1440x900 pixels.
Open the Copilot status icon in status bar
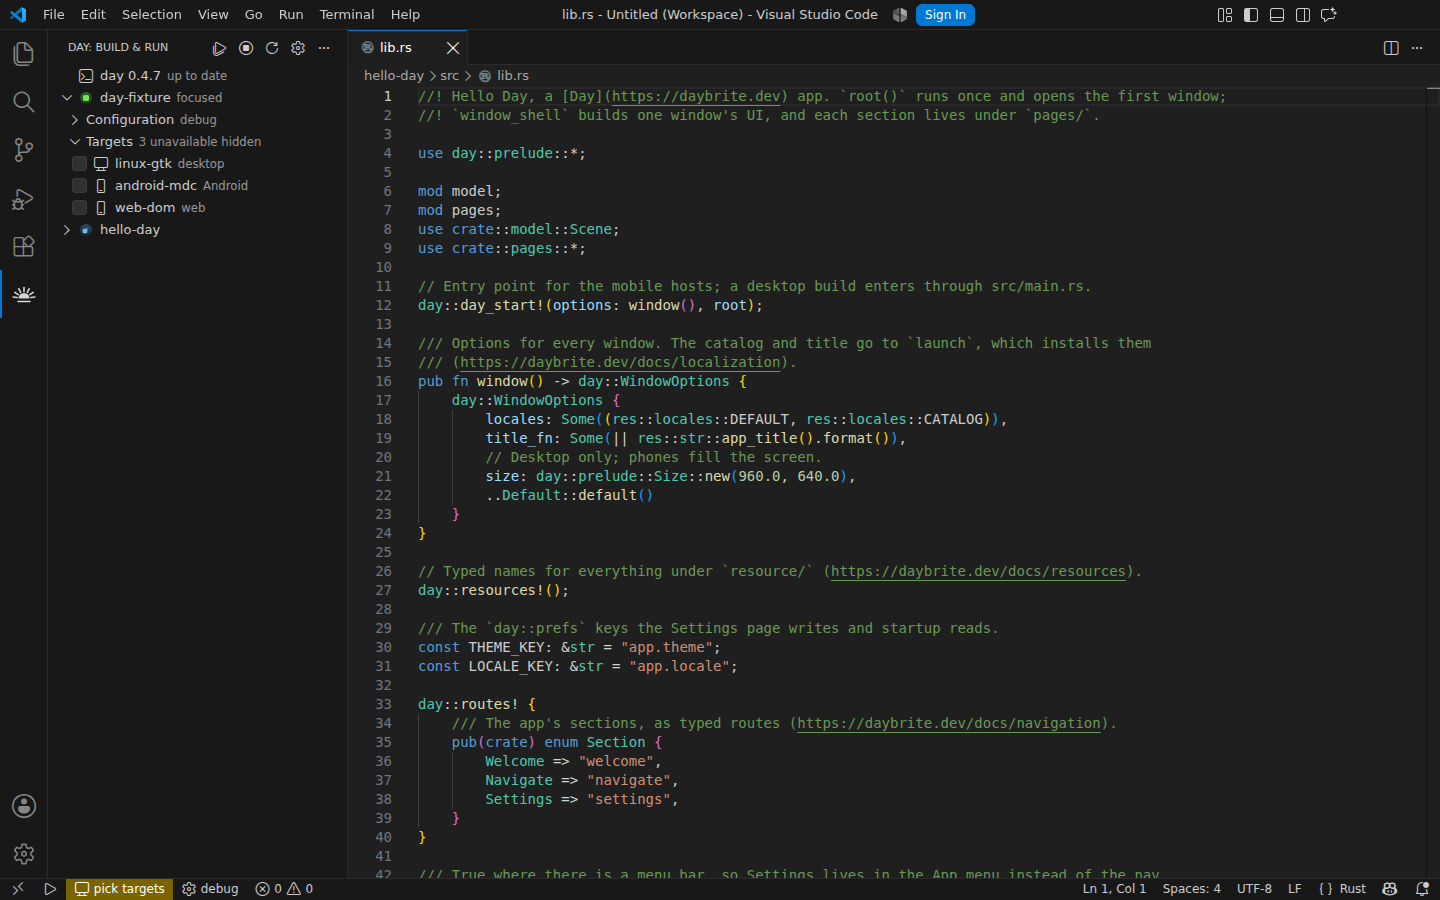tap(1390, 889)
